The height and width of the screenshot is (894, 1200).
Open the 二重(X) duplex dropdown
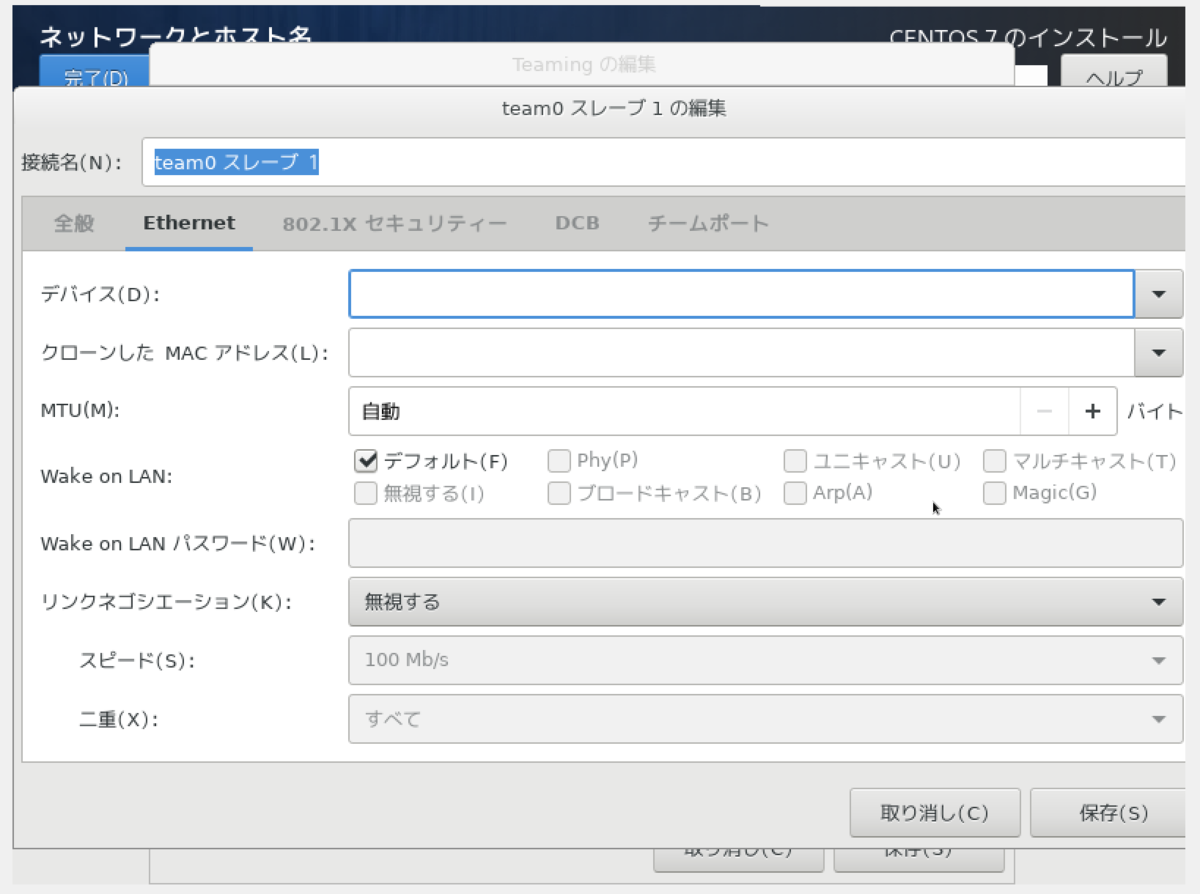click(x=1158, y=718)
